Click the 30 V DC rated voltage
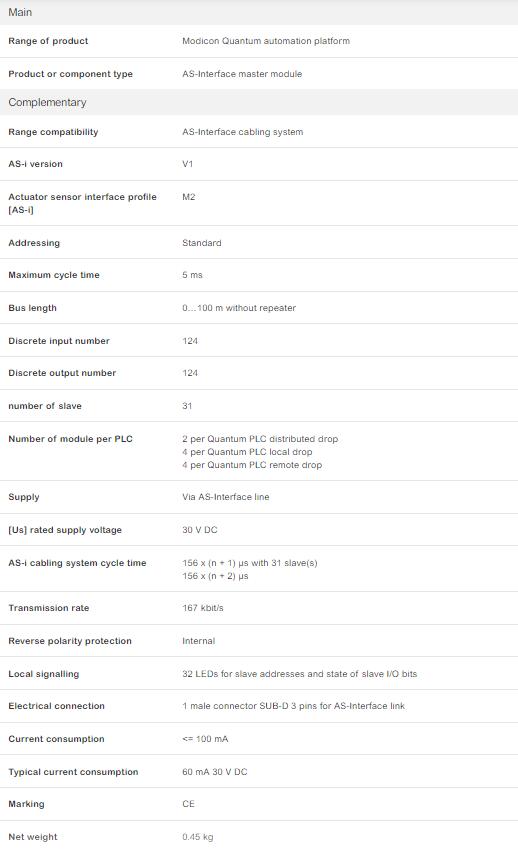518x852 pixels. point(199,530)
